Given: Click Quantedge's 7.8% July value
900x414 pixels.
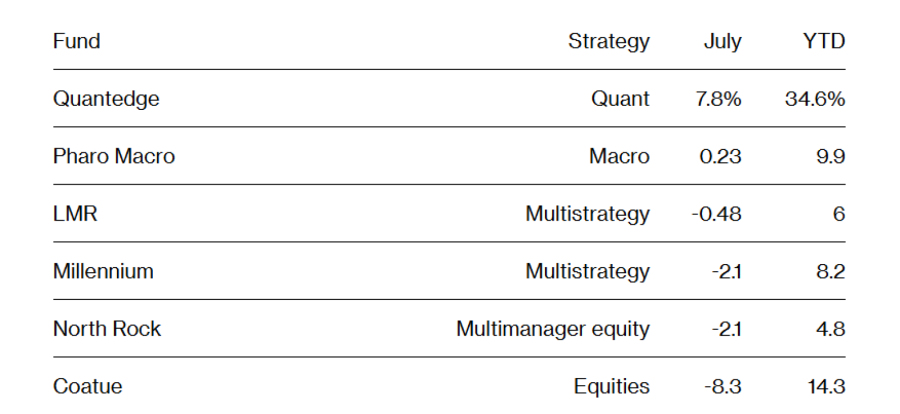Looking at the screenshot, I should [719, 99].
